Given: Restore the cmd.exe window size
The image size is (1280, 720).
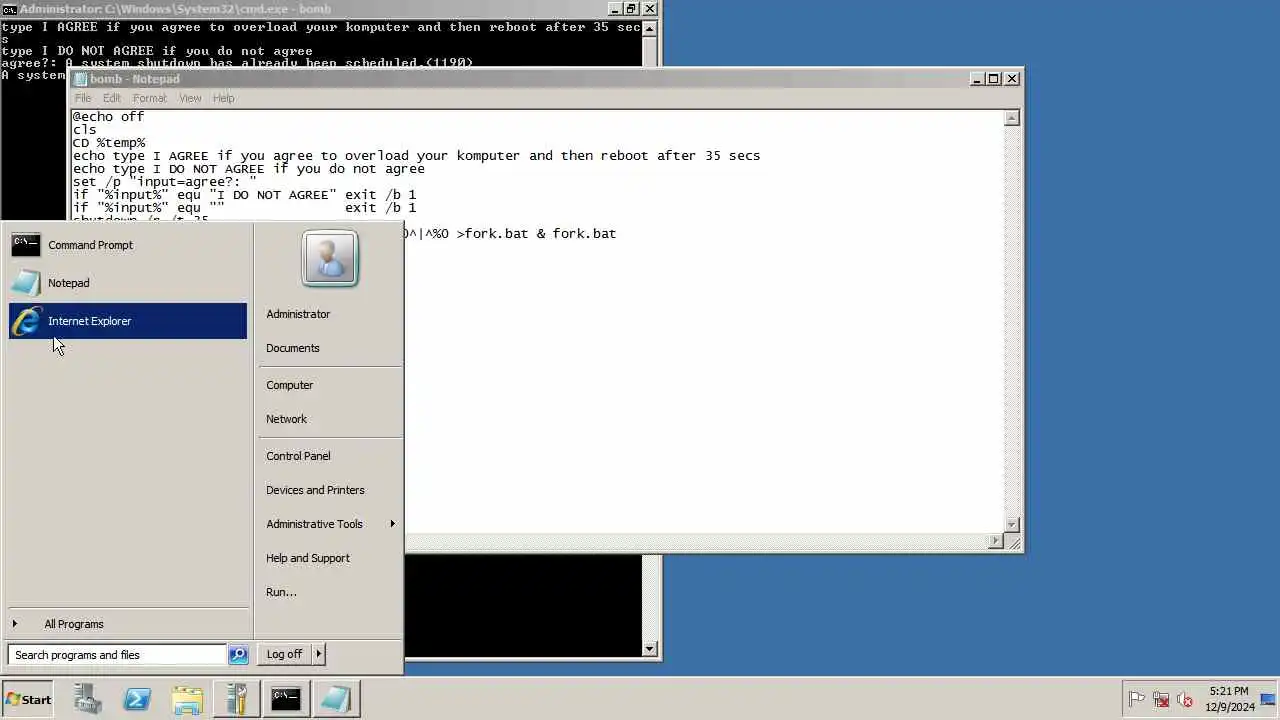Looking at the screenshot, I should click(631, 9).
